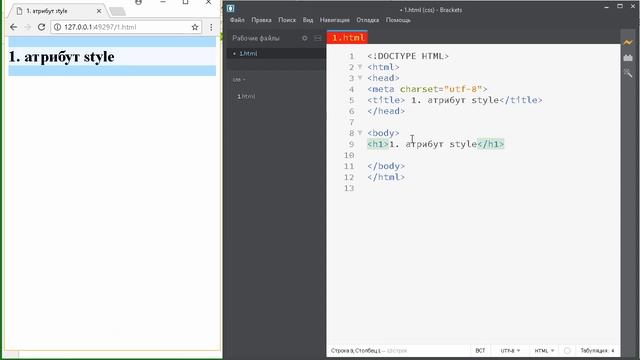Select the 1.html editor tab

tap(347, 38)
